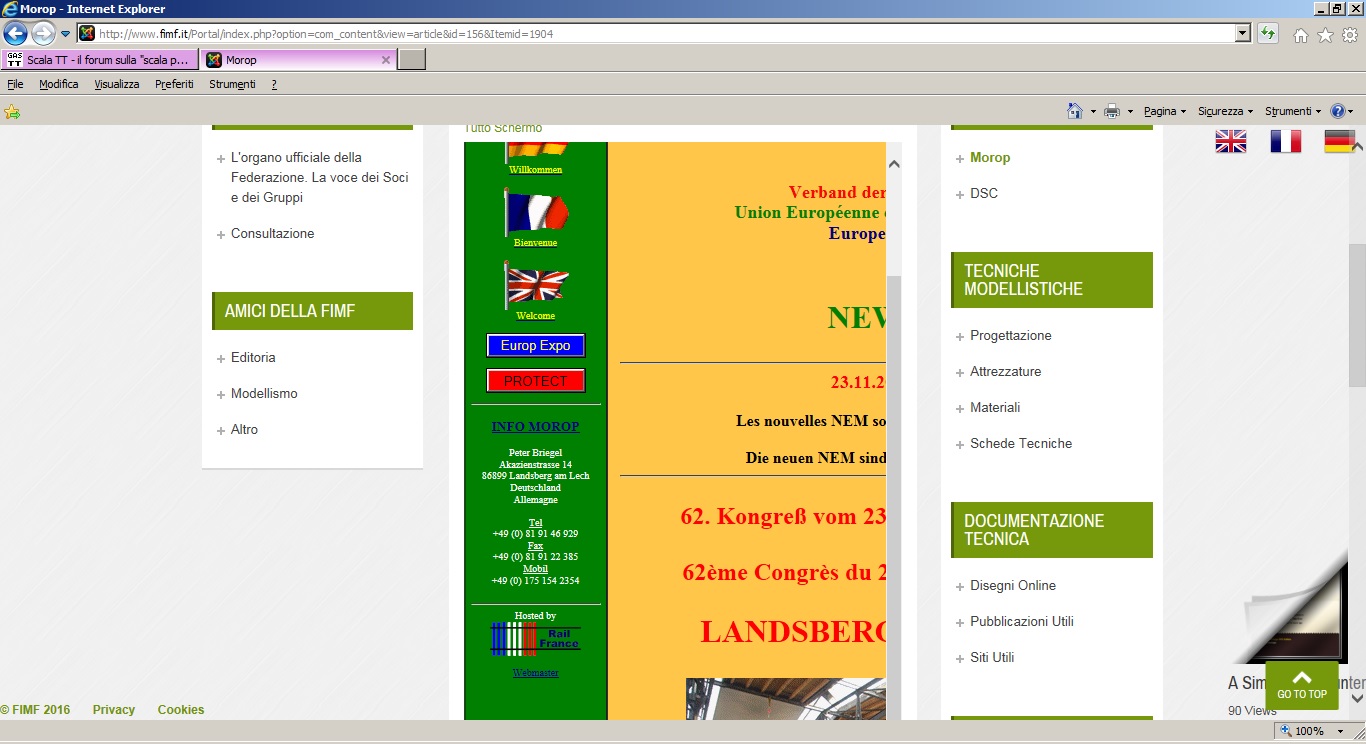Screen dimensions: 1366x744
Task: Click the blue Europ Expo button
Action: click(535, 345)
